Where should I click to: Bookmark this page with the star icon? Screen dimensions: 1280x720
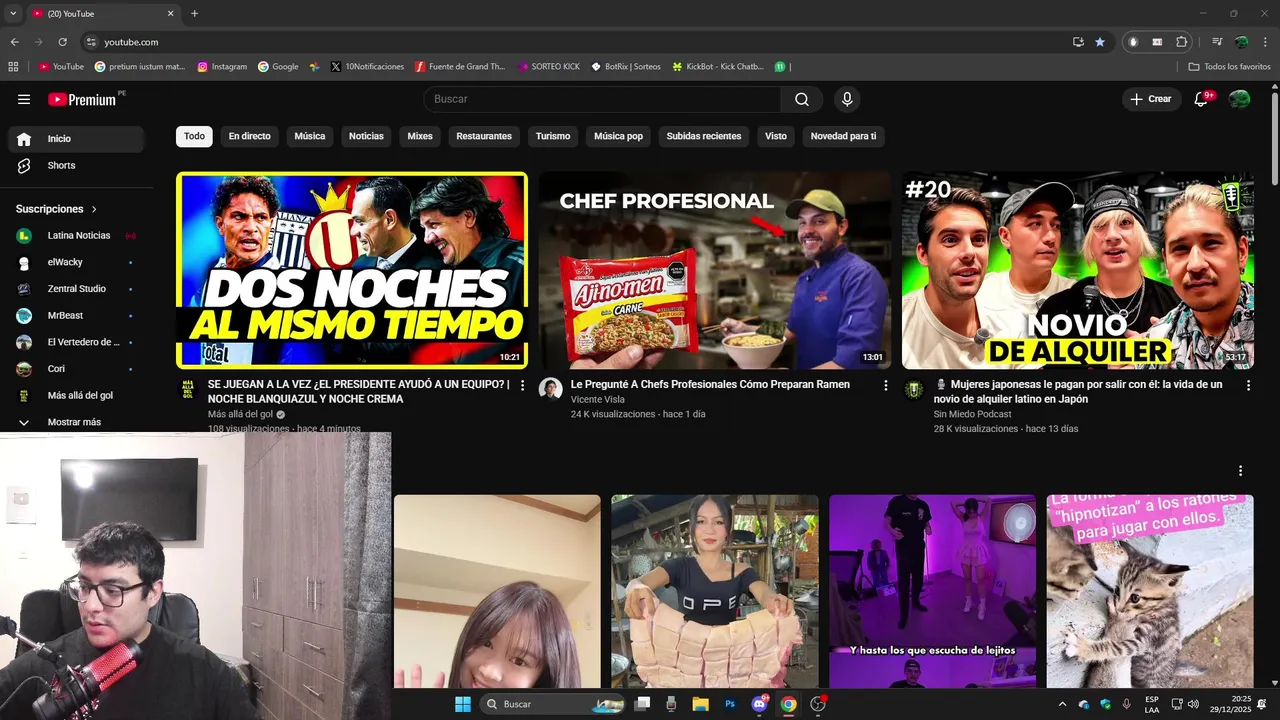[x=1100, y=42]
